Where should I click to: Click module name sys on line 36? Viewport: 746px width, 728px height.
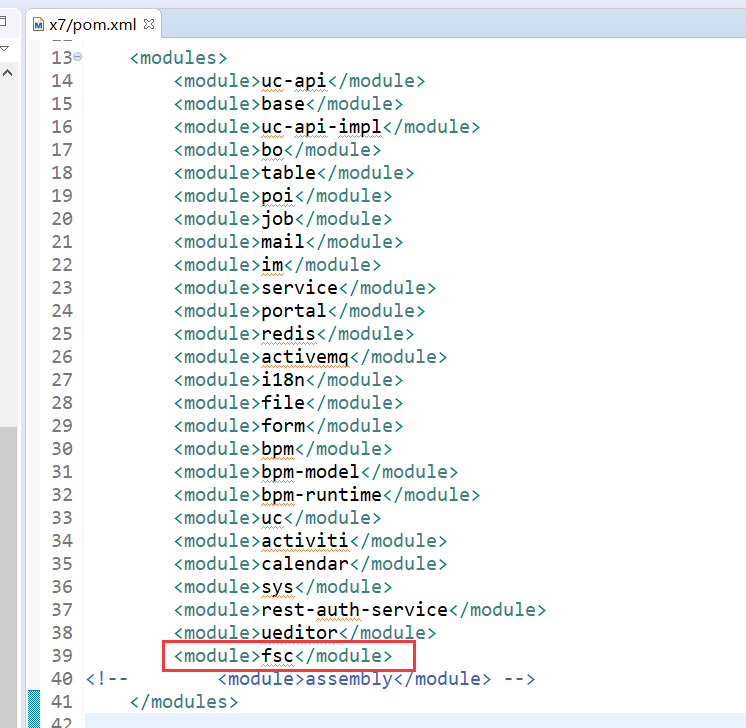278,587
